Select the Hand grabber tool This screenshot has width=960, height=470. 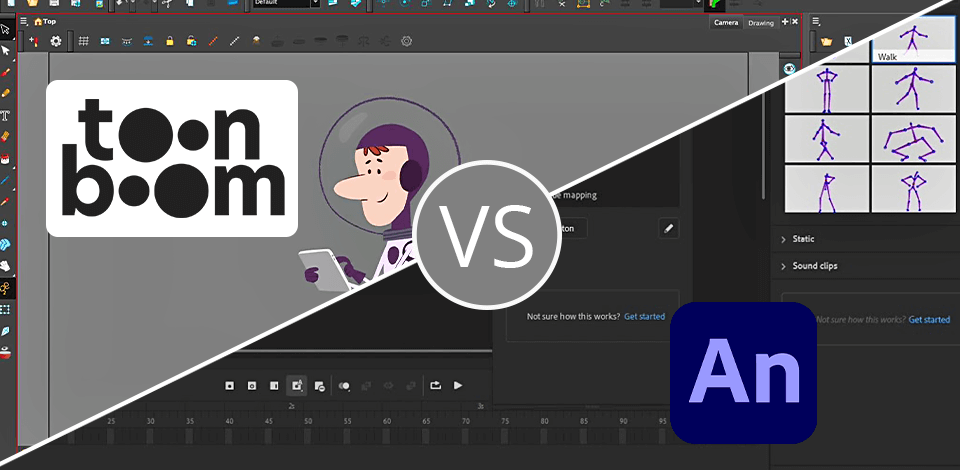point(6,266)
